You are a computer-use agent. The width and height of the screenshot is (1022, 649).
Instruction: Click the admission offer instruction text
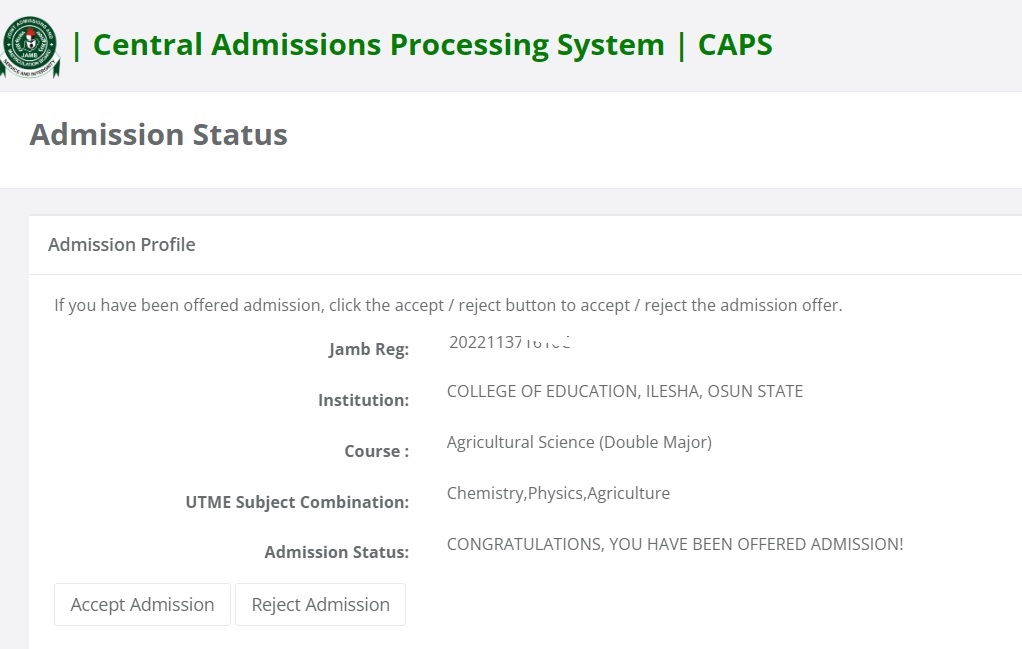pyautogui.click(x=448, y=305)
